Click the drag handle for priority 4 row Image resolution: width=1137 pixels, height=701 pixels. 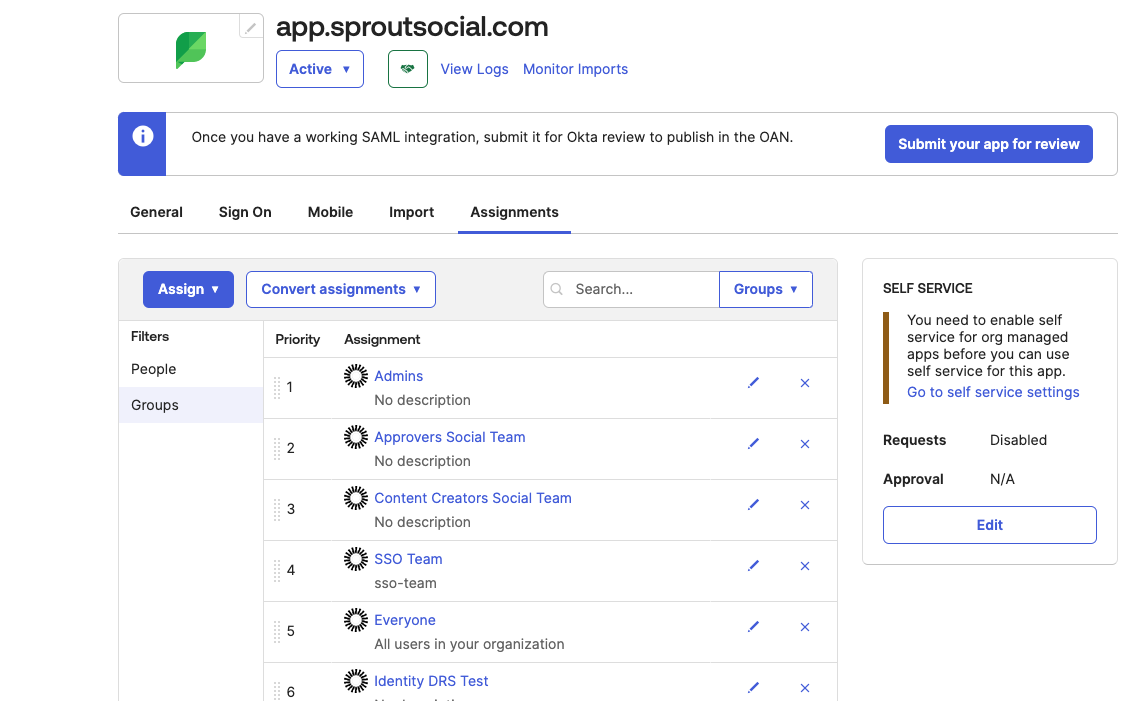click(277, 571)
